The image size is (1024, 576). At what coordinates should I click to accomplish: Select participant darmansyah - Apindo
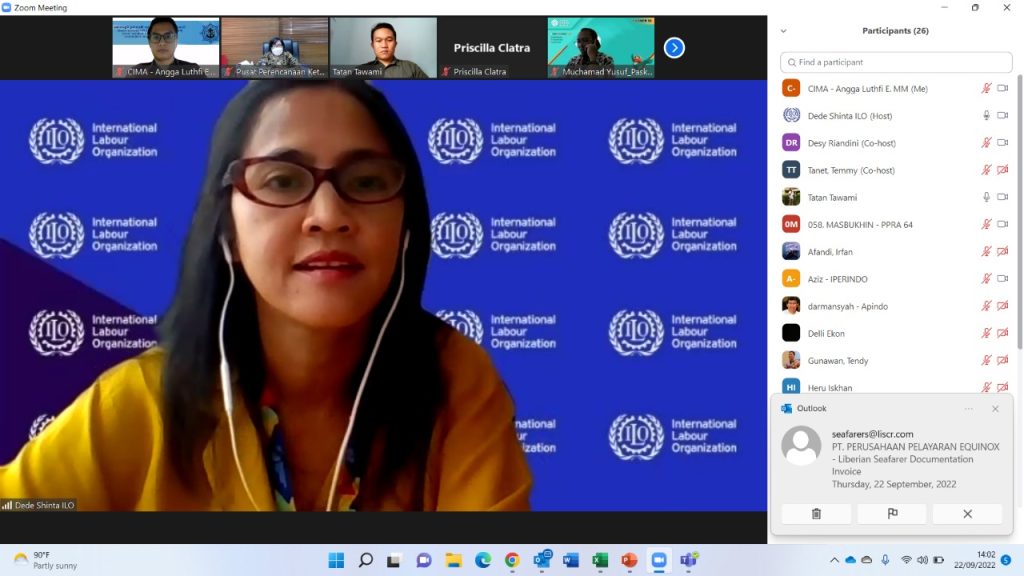[896, 306]
